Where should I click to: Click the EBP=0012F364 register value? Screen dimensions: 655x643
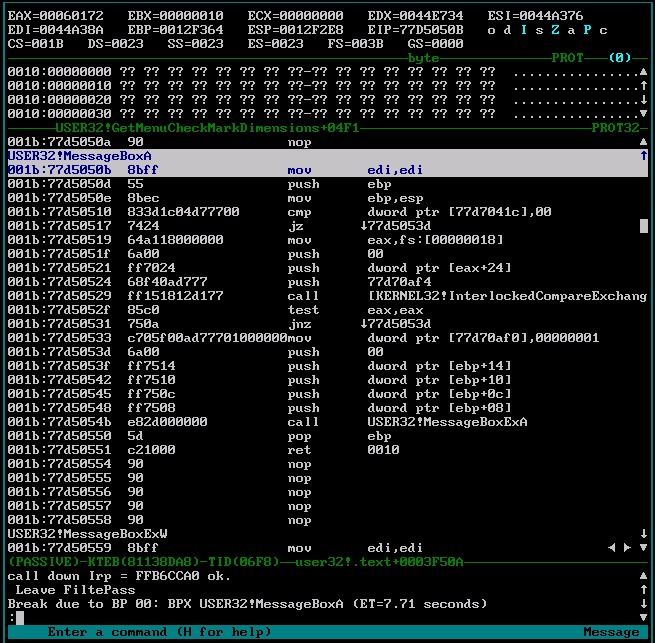click(x=175, y=30)
